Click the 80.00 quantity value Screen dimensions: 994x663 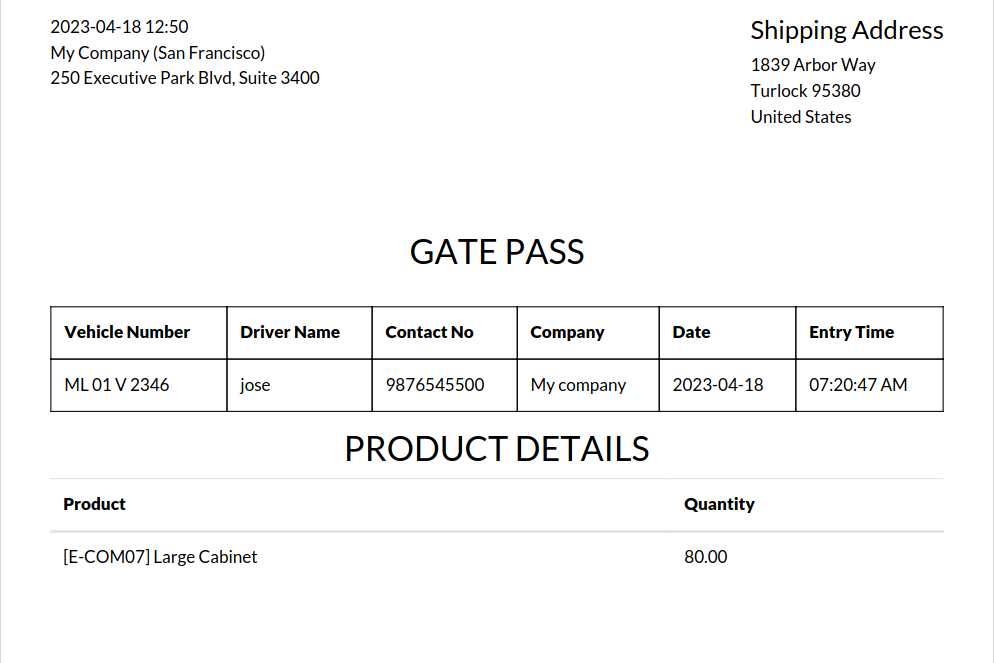pos(706,557)
